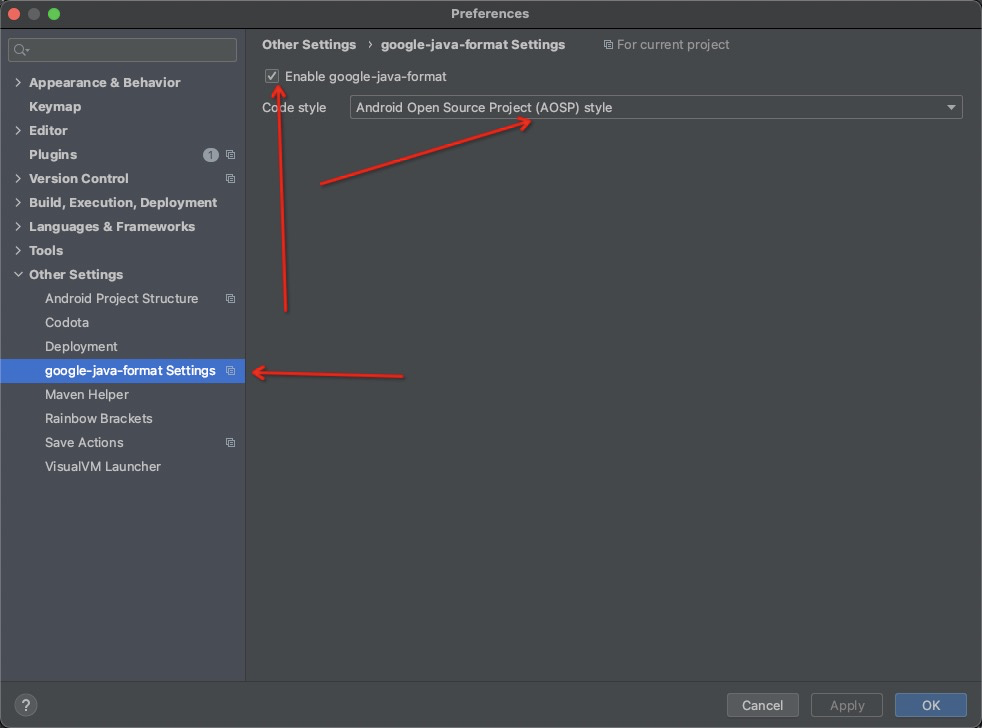Expand Languages & Frameworks chevron

[x=18, y=226]
